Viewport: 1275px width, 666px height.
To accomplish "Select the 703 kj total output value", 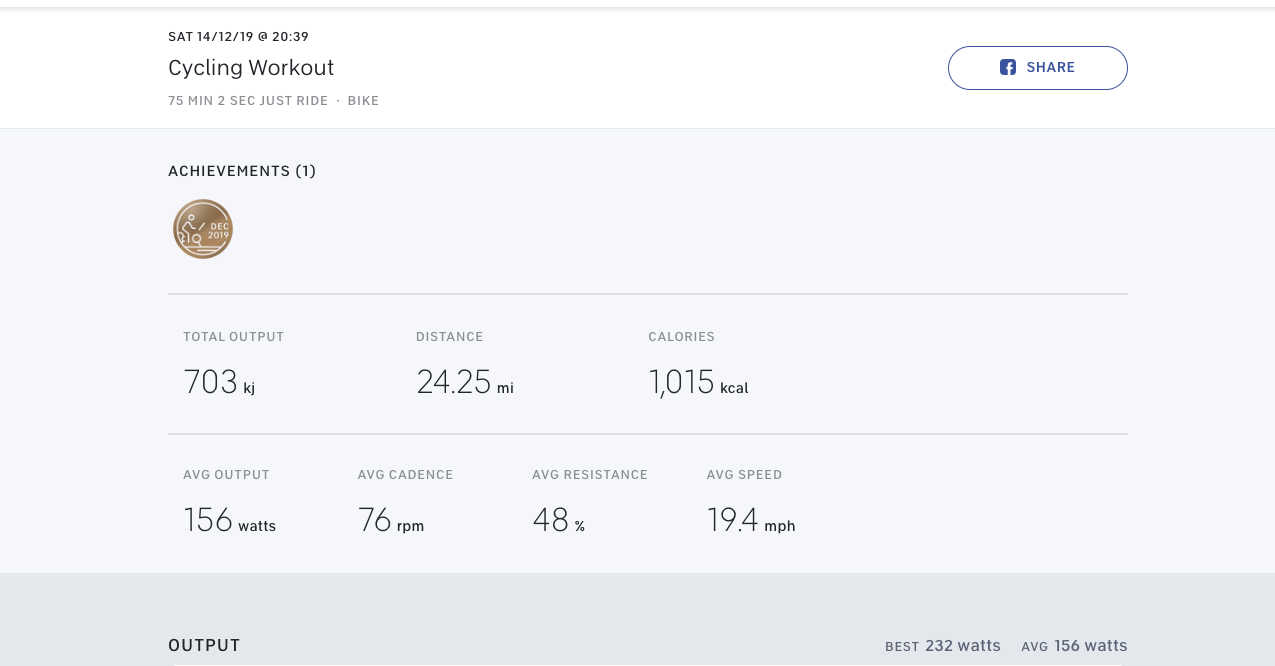I will [219, 383].
